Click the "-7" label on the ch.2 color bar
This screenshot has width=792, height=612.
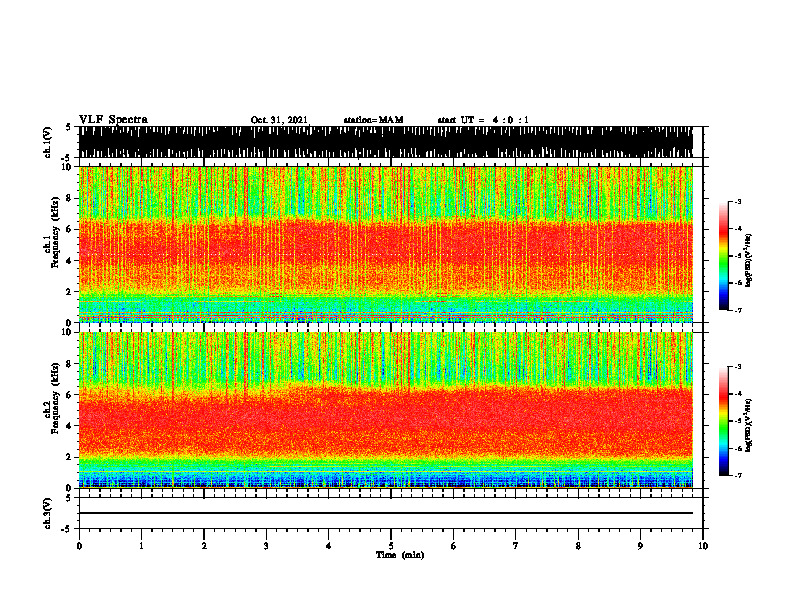pyautogui.click(x=738, y=475)
